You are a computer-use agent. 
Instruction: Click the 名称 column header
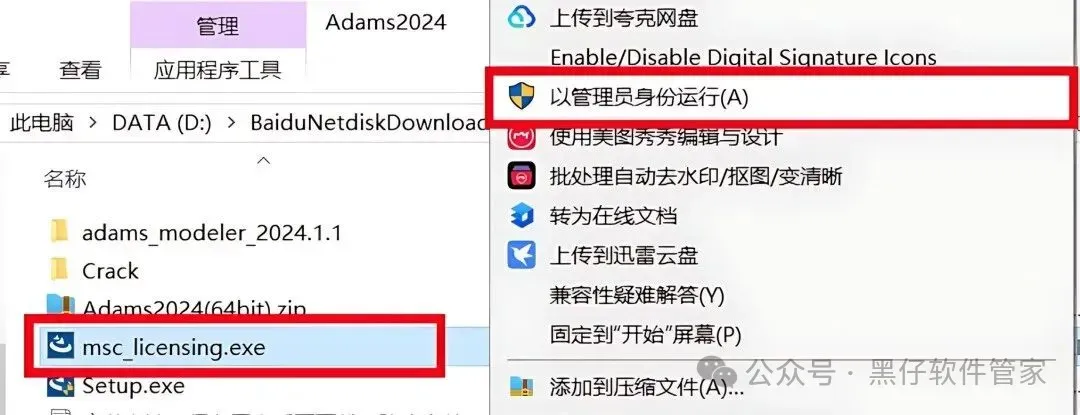[65, 180]
